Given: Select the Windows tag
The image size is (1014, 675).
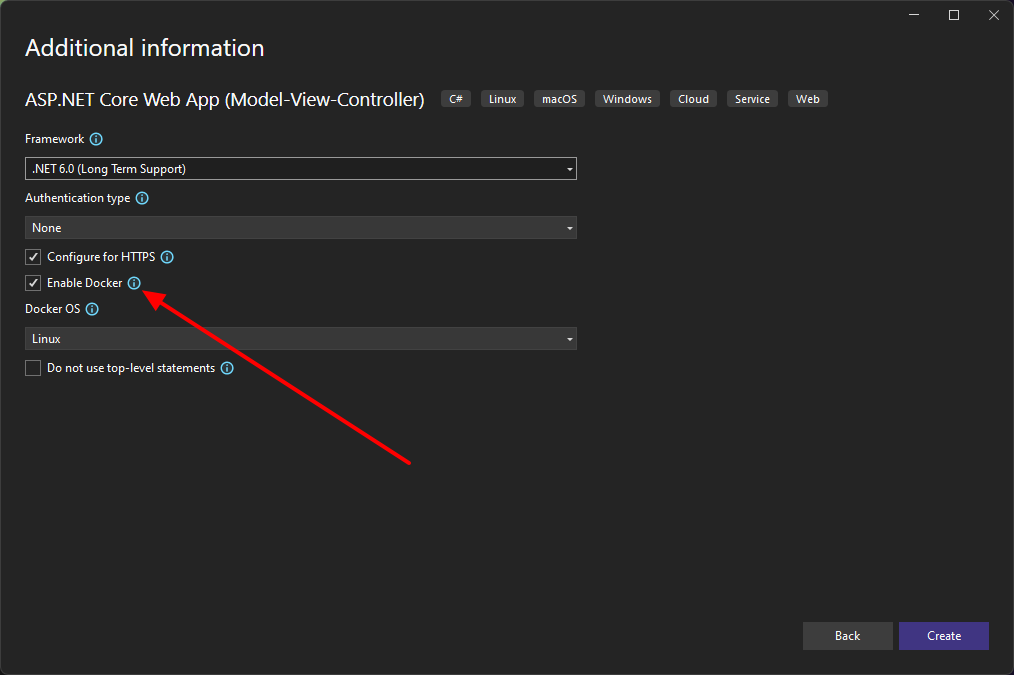Looking at the screenshot, I should point(627,99).
